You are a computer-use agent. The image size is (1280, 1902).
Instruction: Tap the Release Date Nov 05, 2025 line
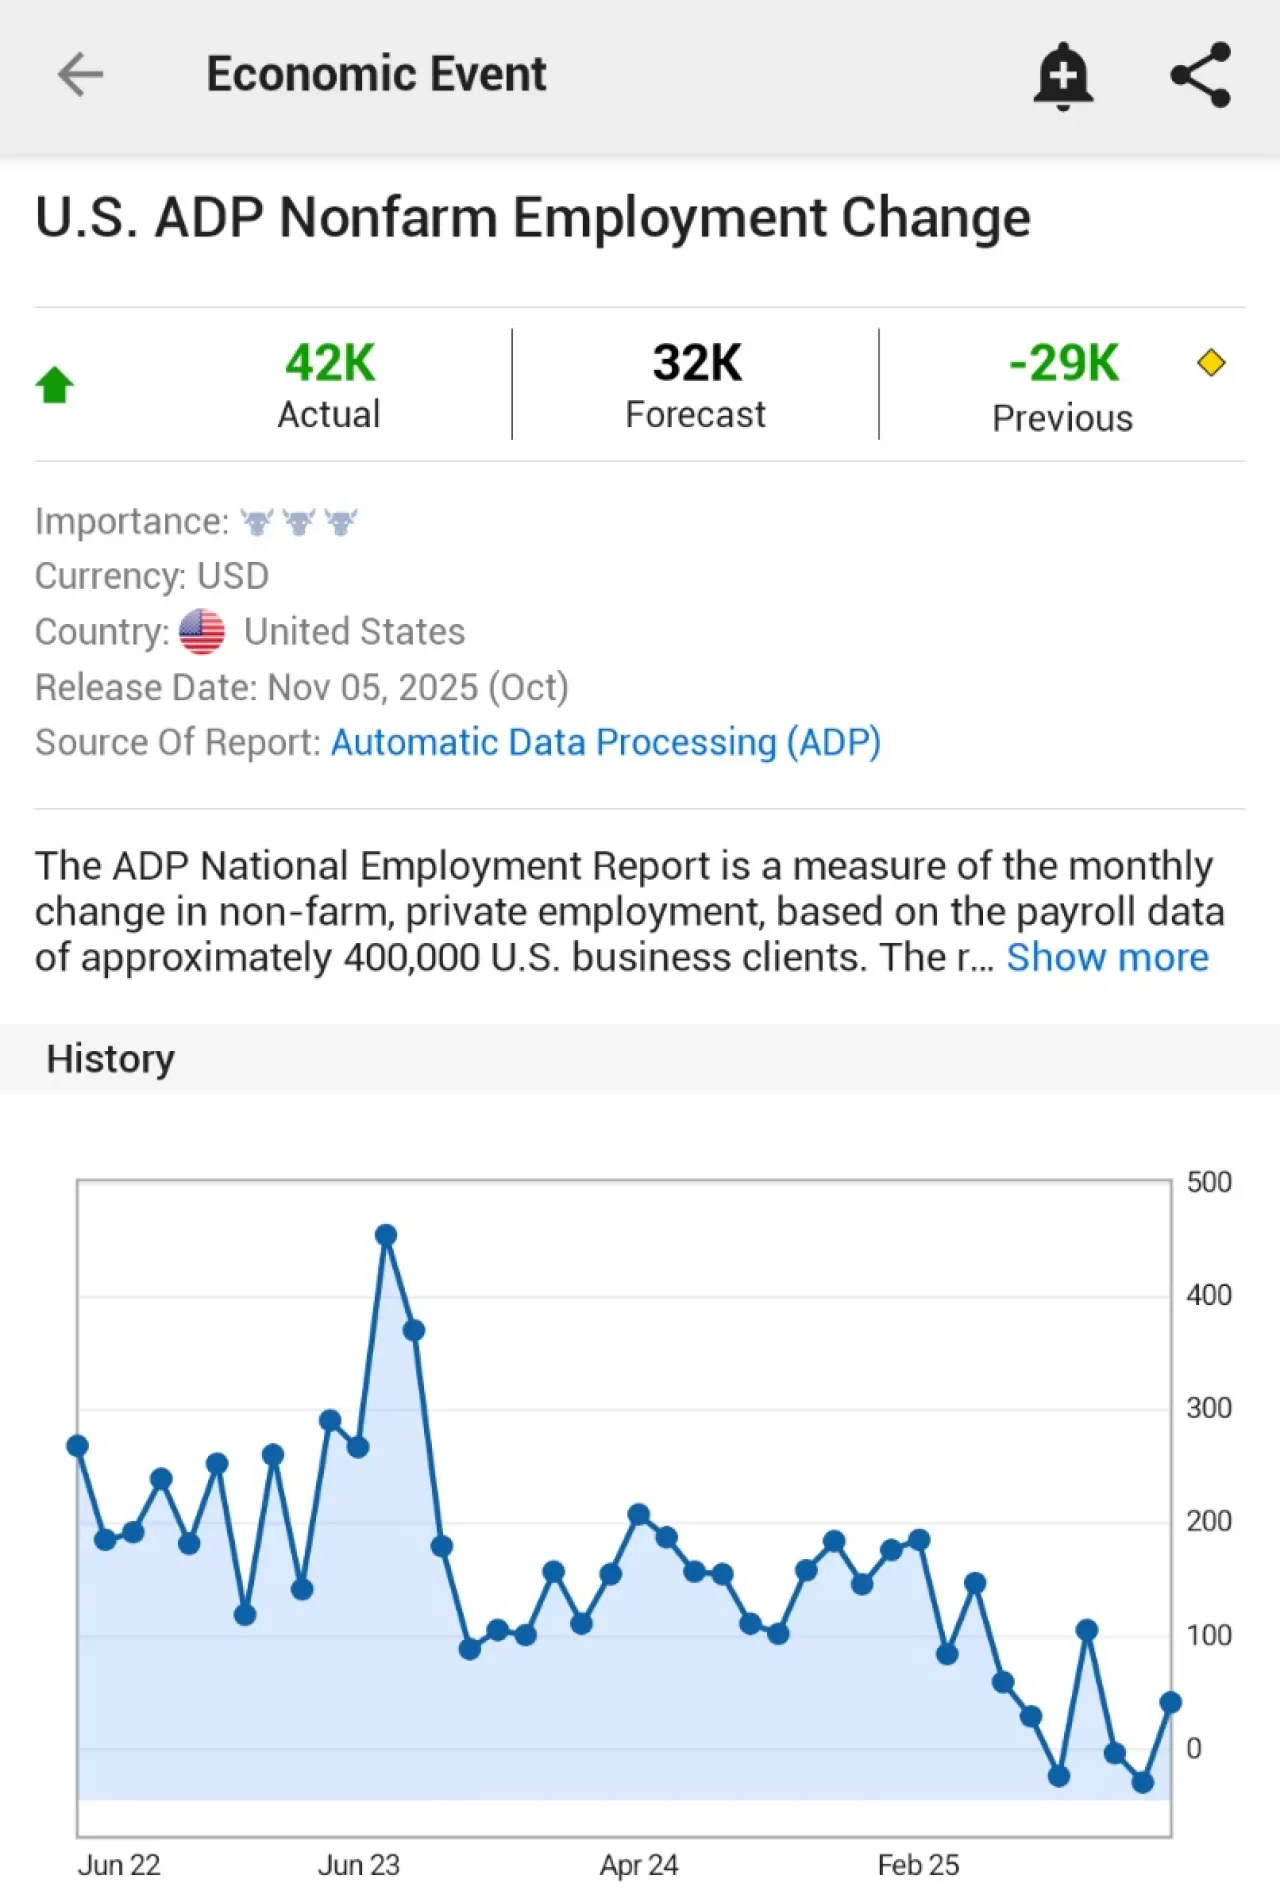point(302,688)
